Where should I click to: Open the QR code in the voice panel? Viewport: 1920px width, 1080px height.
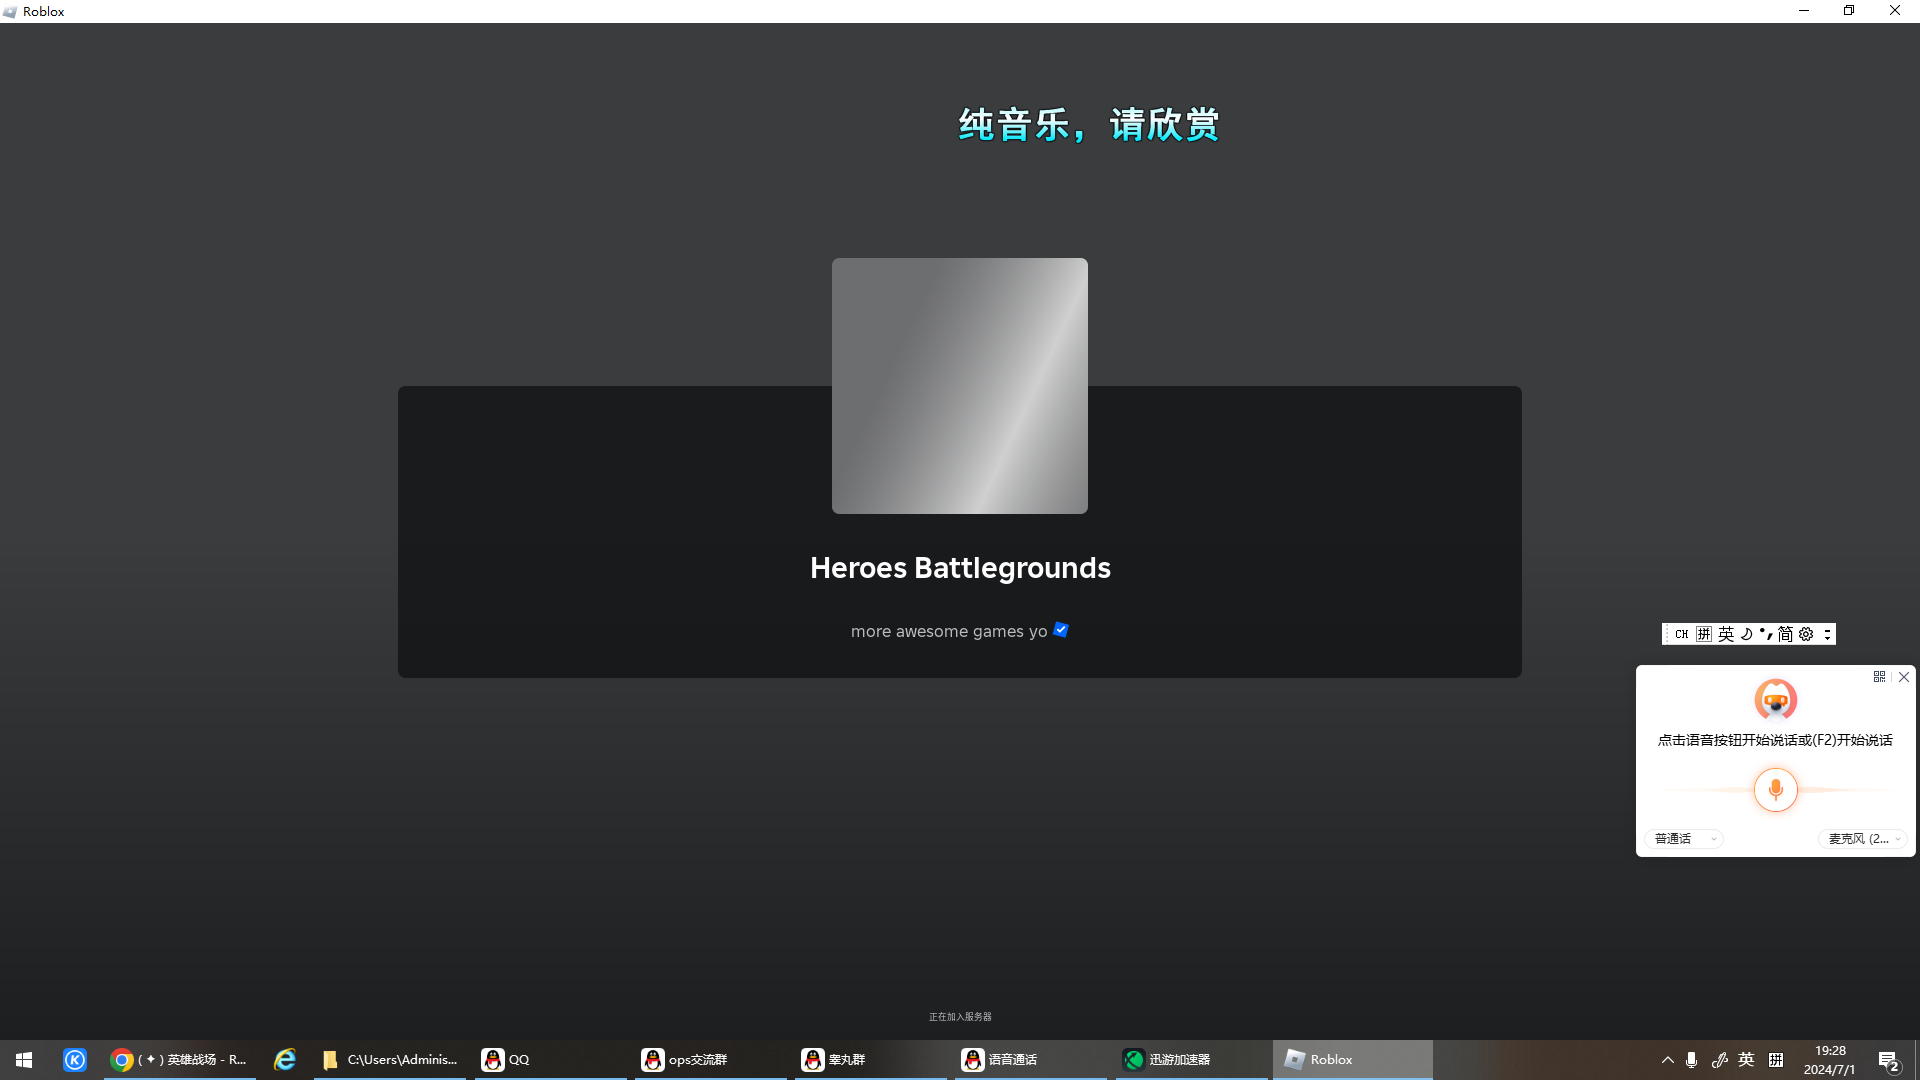(x=1879, y=677)
